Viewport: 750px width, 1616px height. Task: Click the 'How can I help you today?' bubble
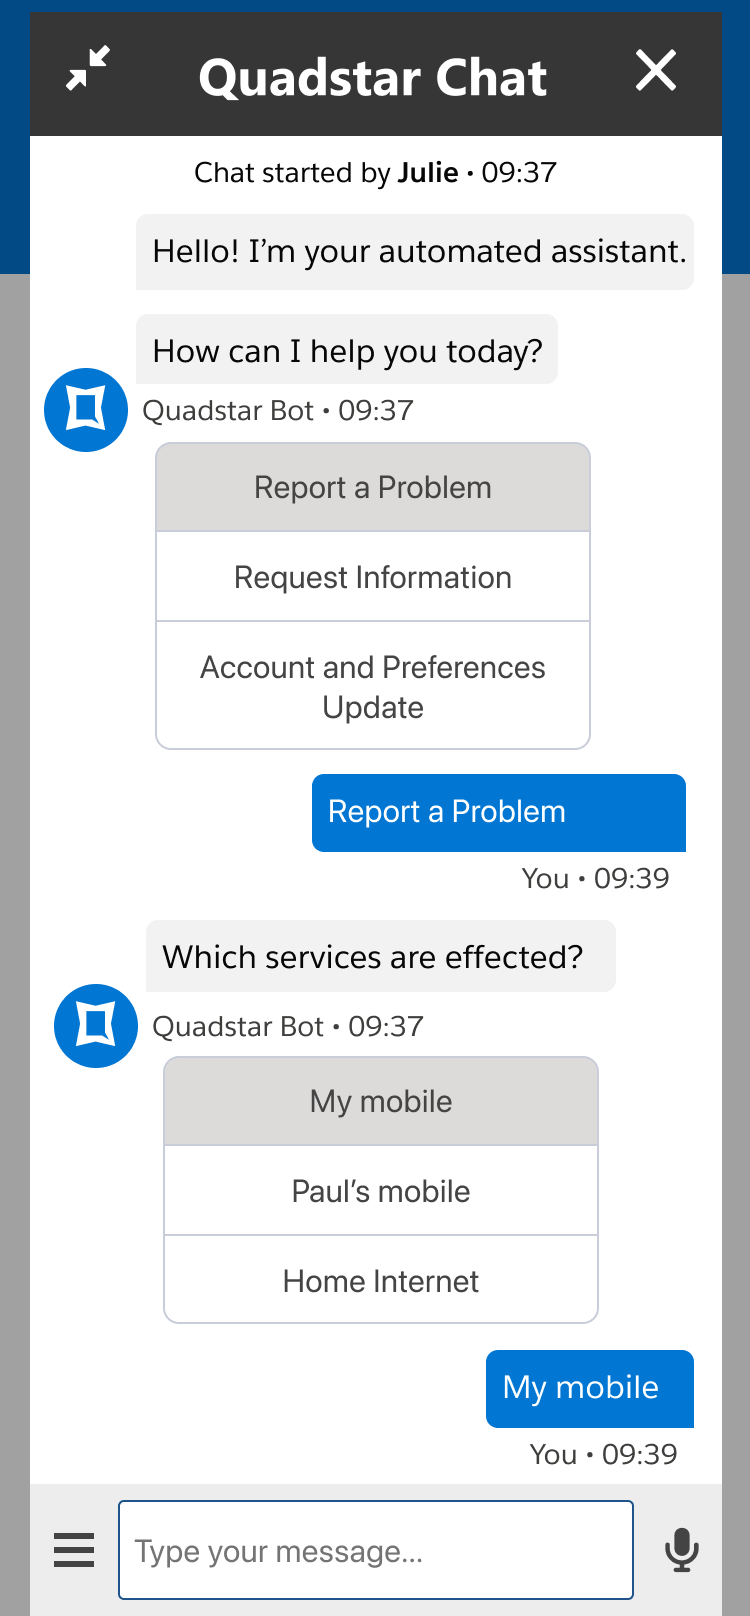[347, 351]
